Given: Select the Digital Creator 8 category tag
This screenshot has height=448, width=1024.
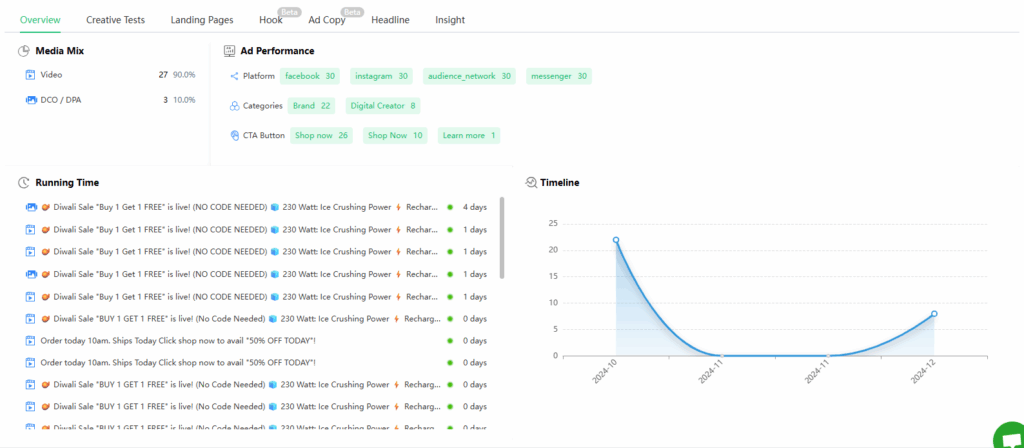Looking at the screenshot, I should pyautogui.click(x=383, y=106).
